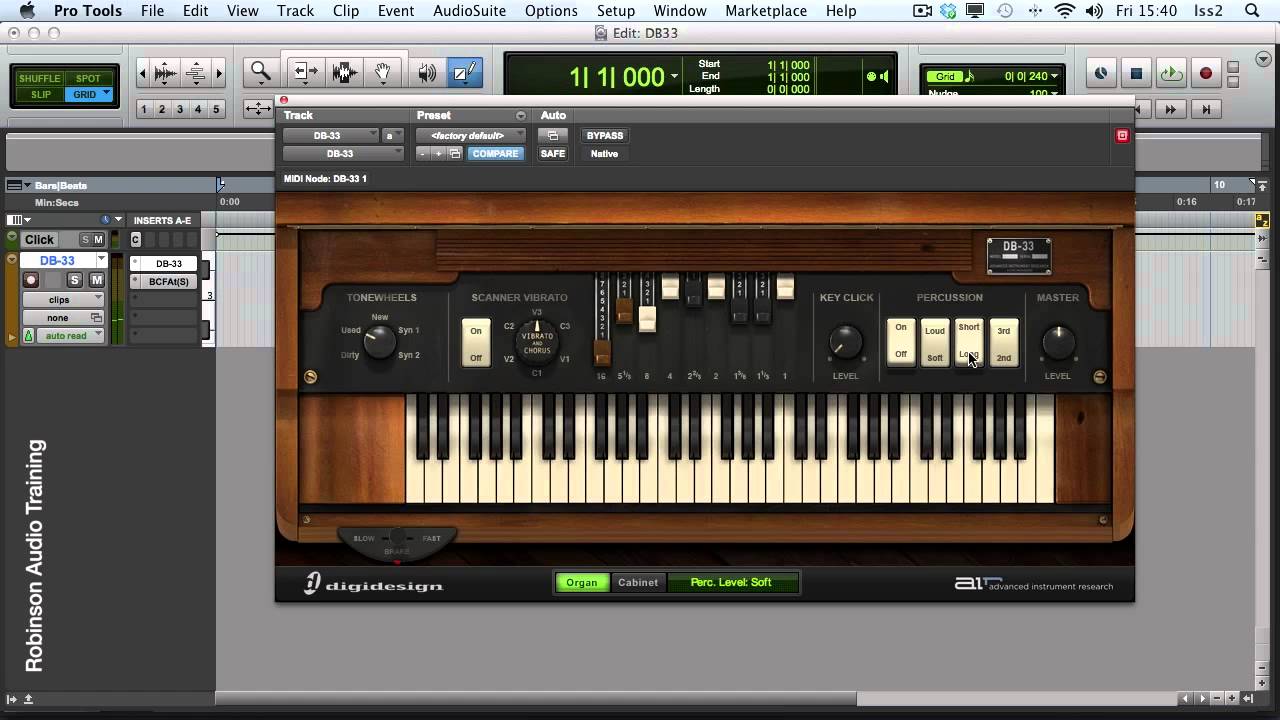Open the plug-in selector DB-33 dropdown
This screenshot has height=720, width=1280.
coord(343,154)
